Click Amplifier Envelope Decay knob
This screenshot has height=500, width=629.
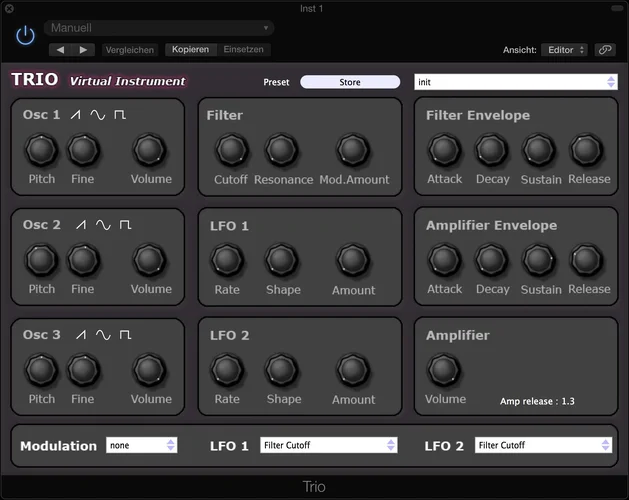[x=491, y=260]
